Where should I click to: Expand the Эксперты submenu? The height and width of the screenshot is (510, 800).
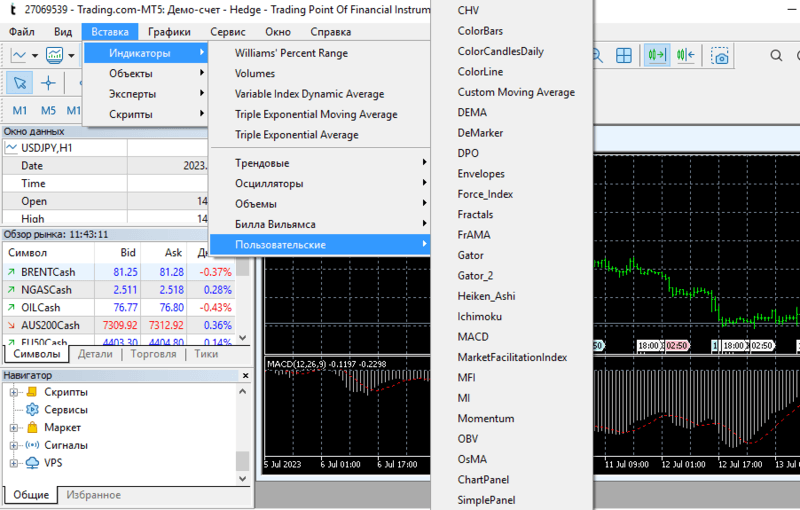[x=145, y=94]
